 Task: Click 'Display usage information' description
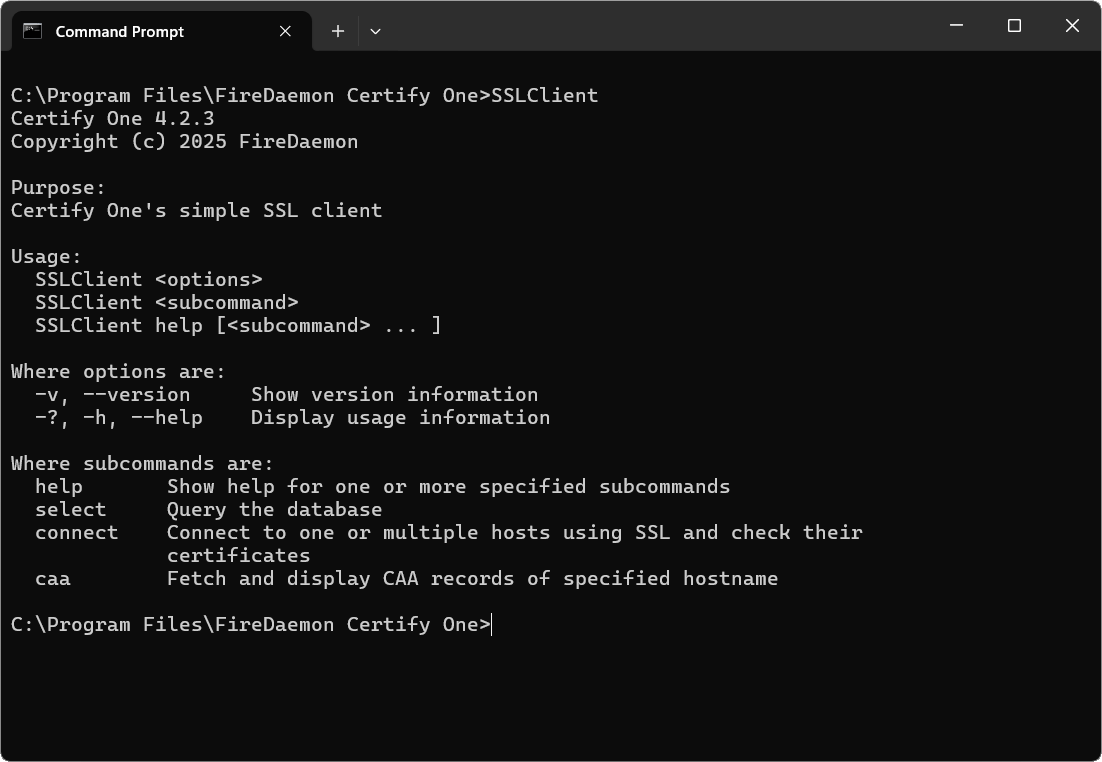pos(401,418)
